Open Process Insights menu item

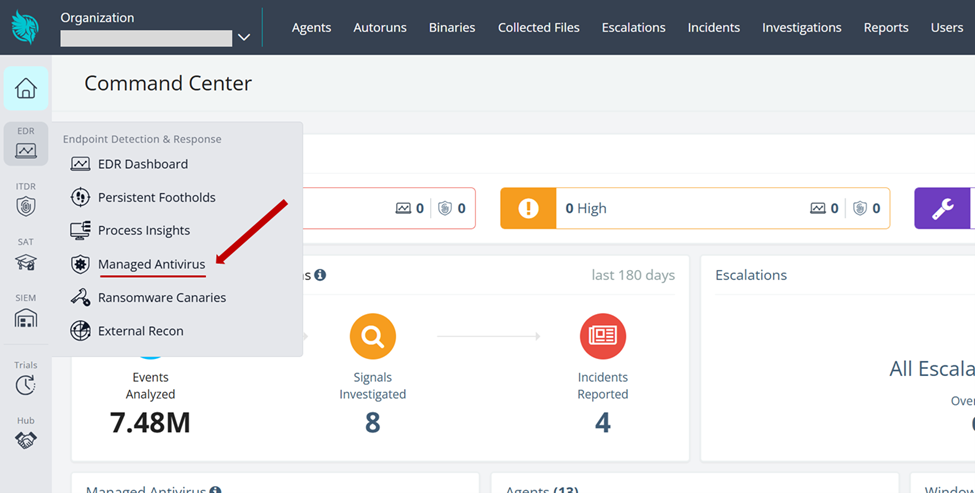point(143,230)
